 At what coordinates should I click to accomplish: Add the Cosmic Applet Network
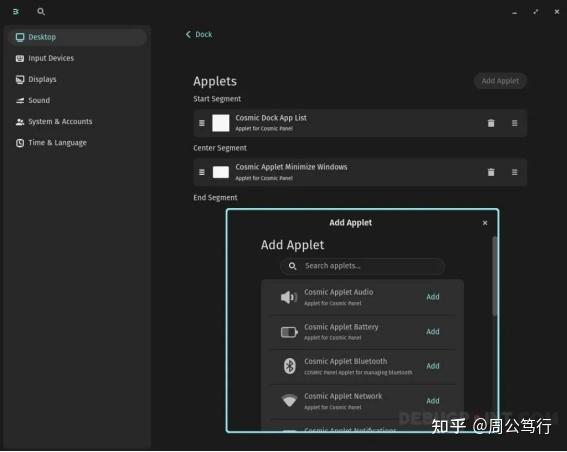[433, 401]
